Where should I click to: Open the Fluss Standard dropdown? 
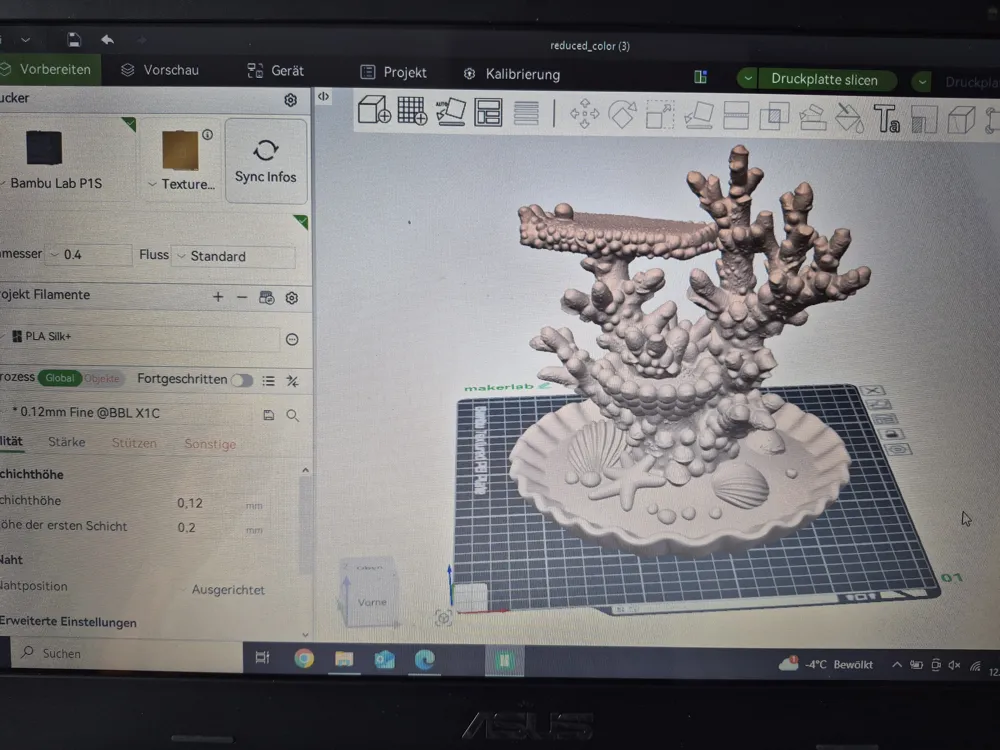(233, 256)
